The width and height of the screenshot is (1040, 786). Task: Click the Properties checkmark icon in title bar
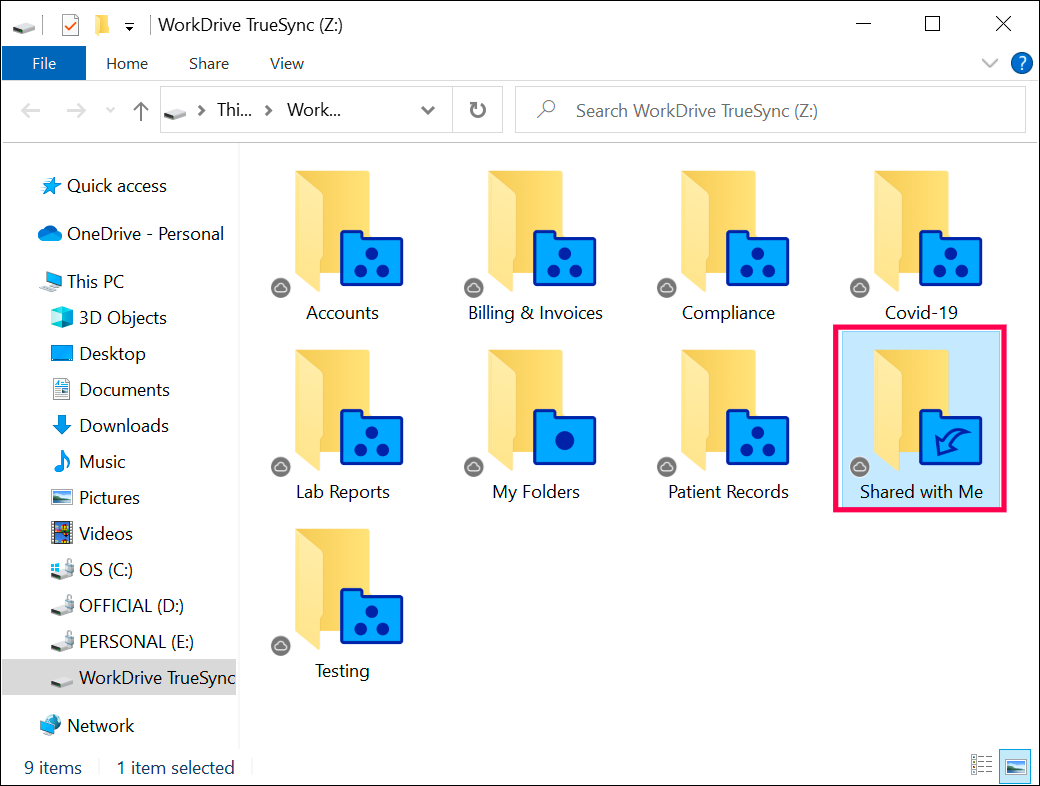tap(70, 25)
